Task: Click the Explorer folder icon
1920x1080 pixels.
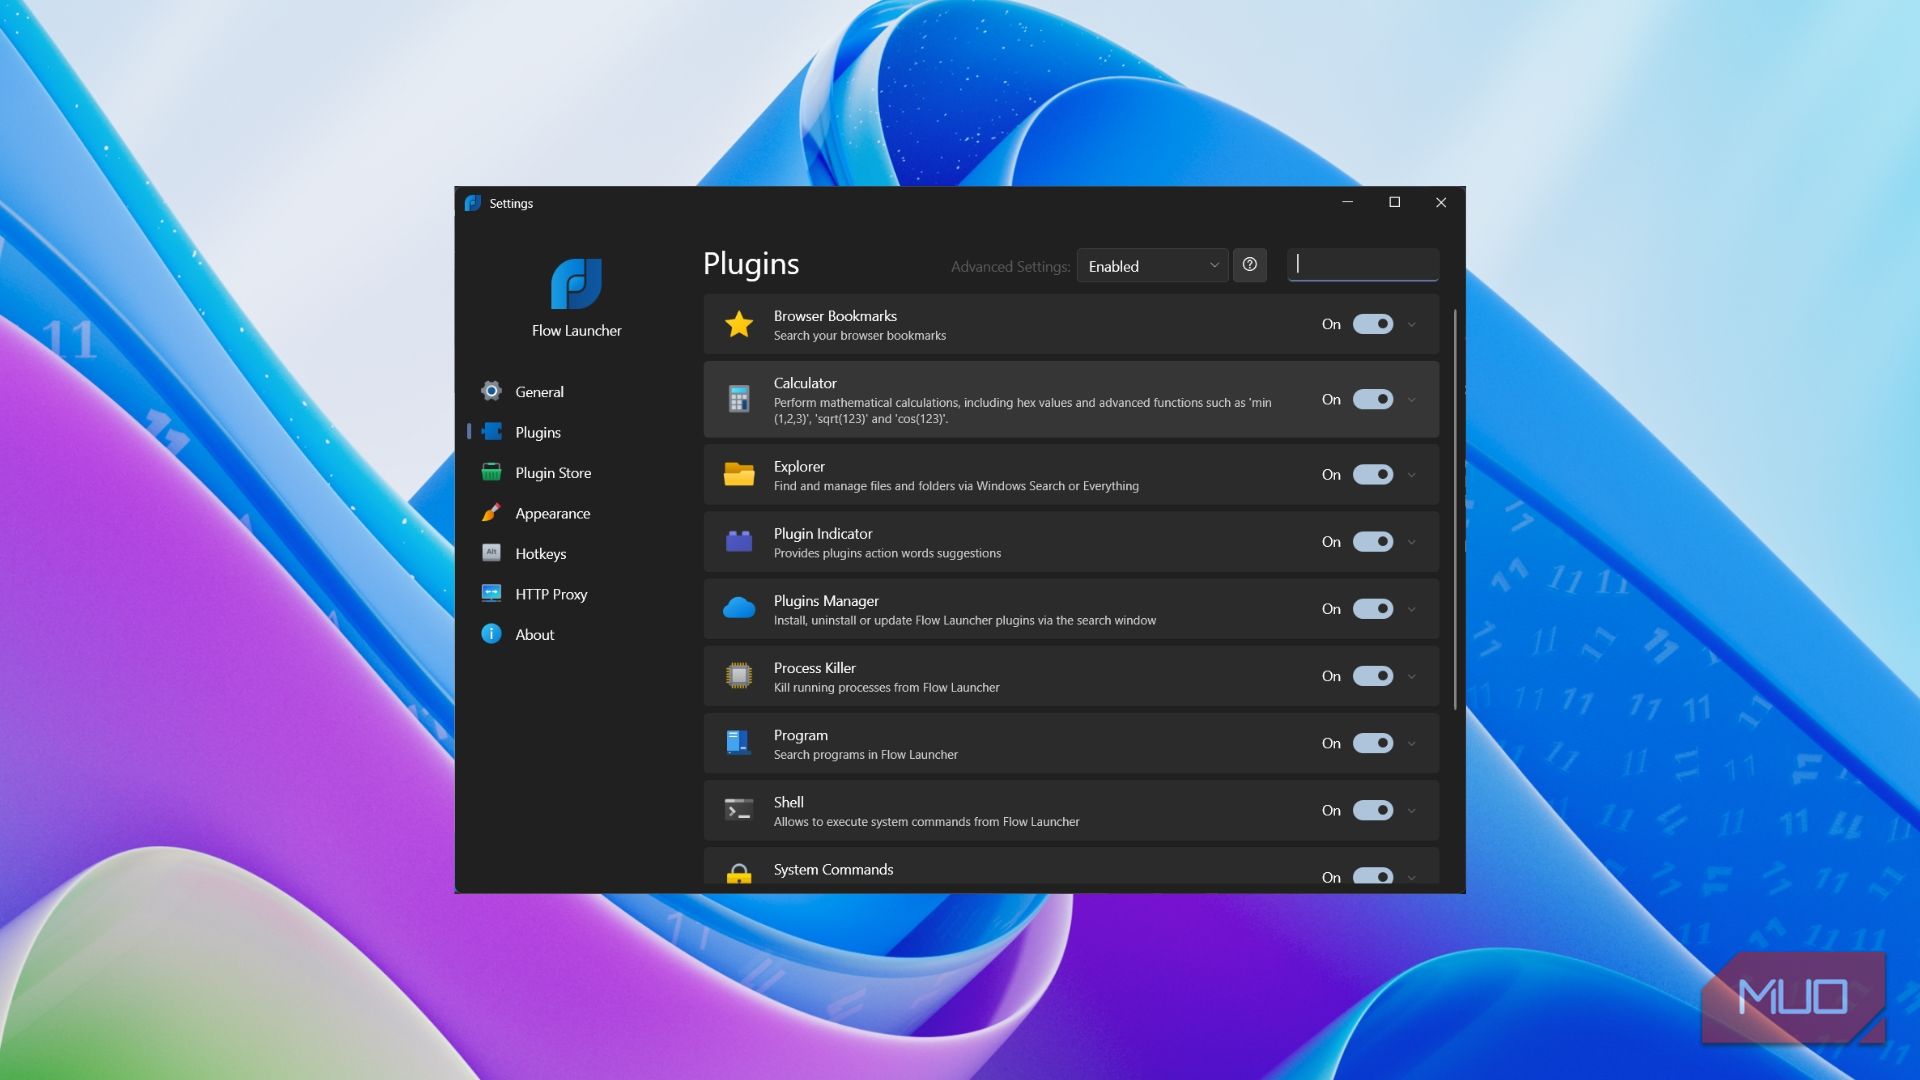Action: point(739,474)
